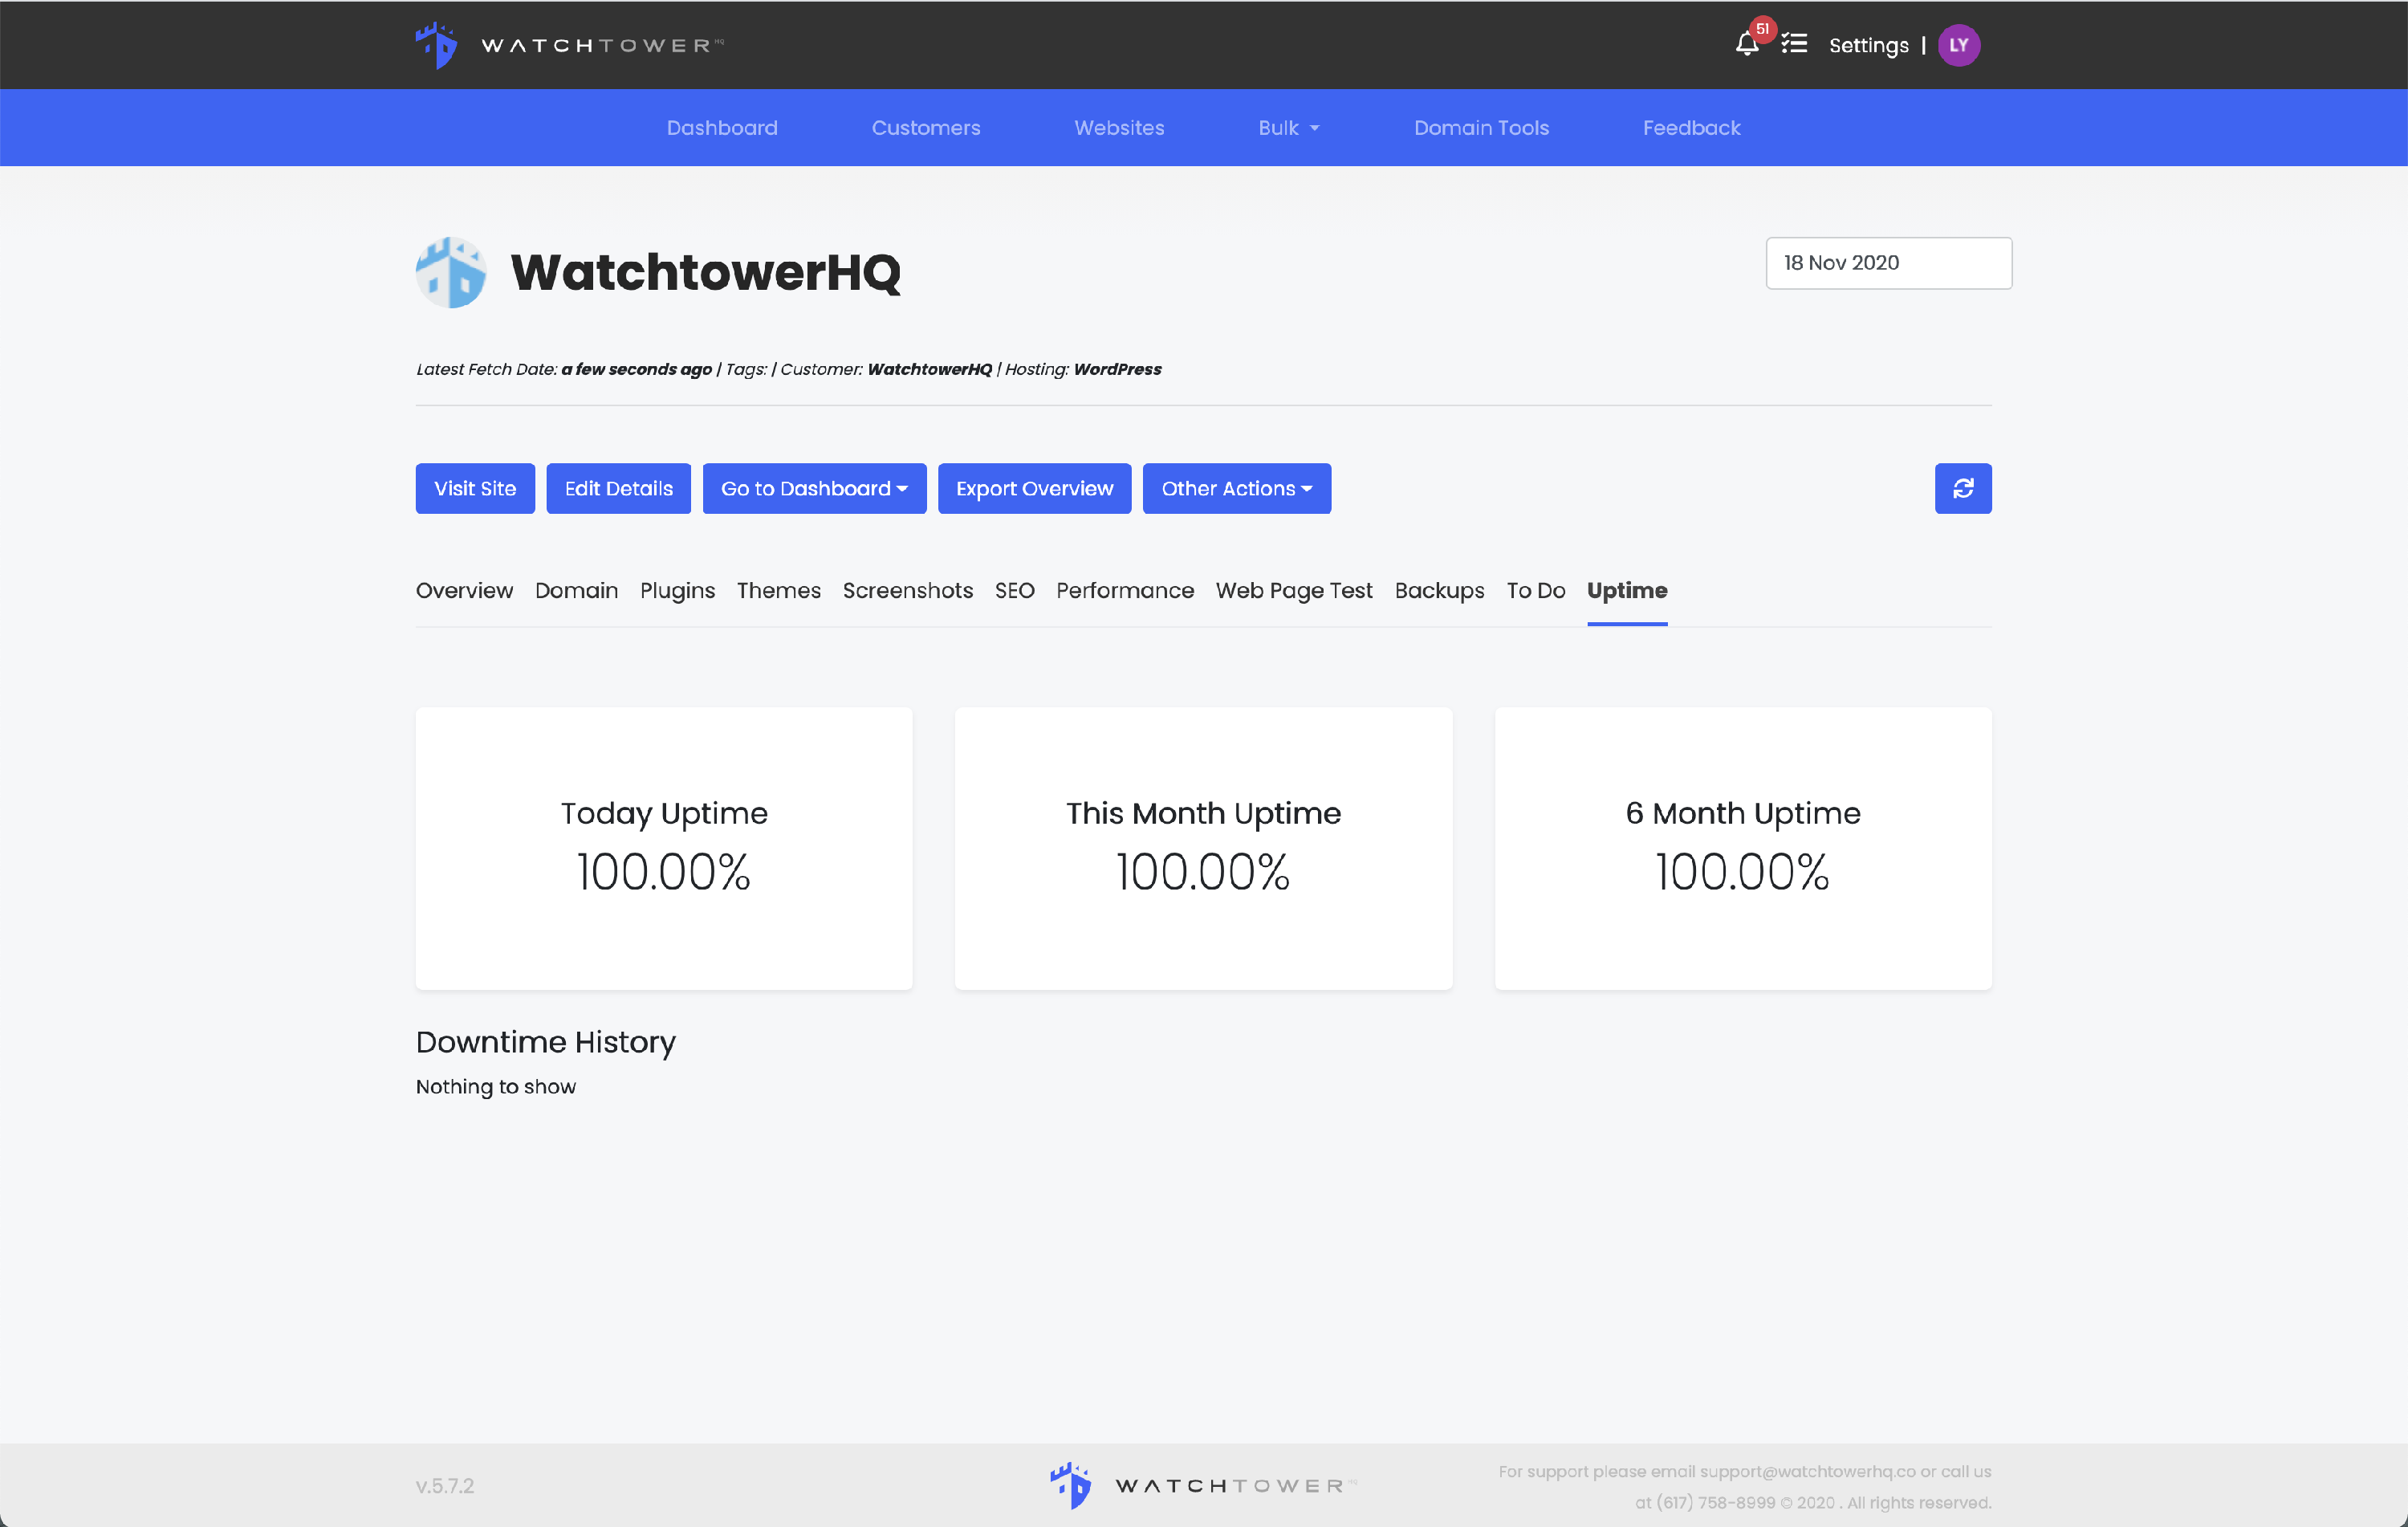Click the v.5.7.2 version text

click(x=444, y=1485)
